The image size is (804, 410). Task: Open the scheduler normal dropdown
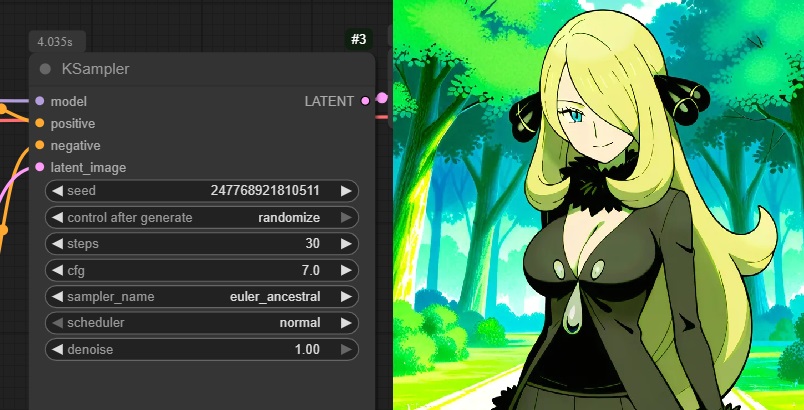(x=300, y=323)
